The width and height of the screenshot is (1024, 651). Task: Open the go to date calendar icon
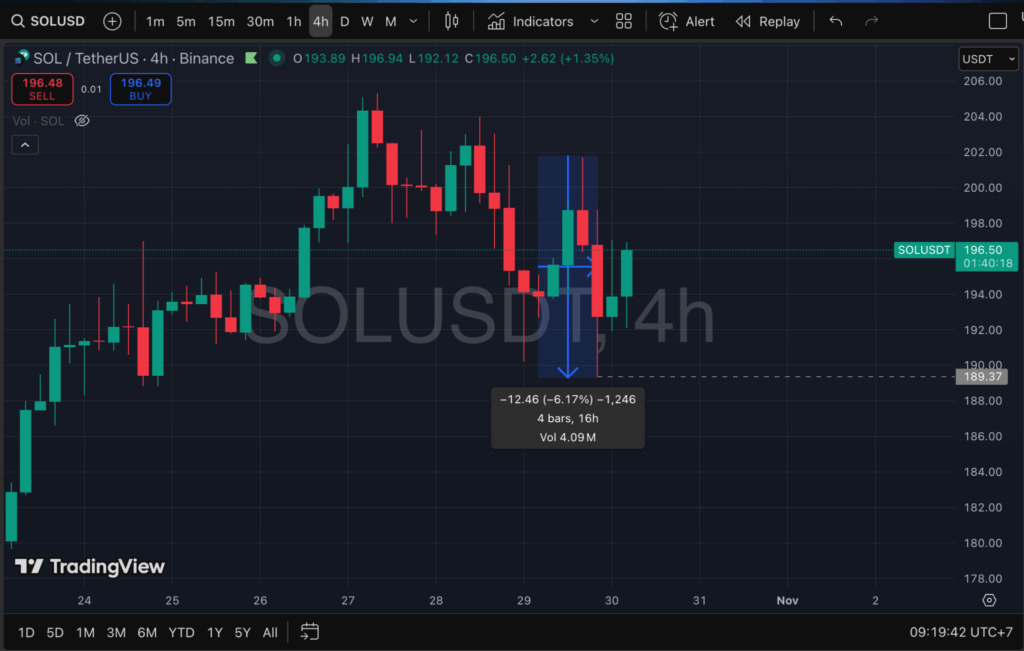click(310, 632)
